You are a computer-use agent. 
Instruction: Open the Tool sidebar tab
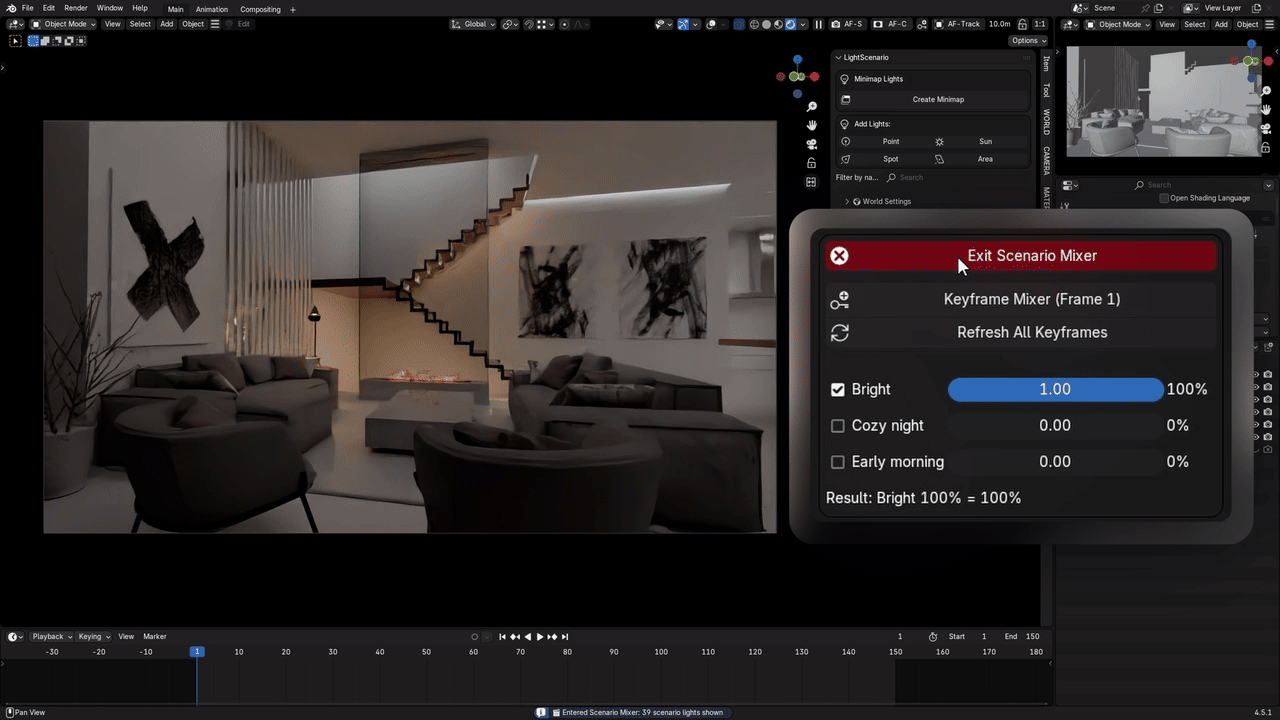tap(1047, 90)
